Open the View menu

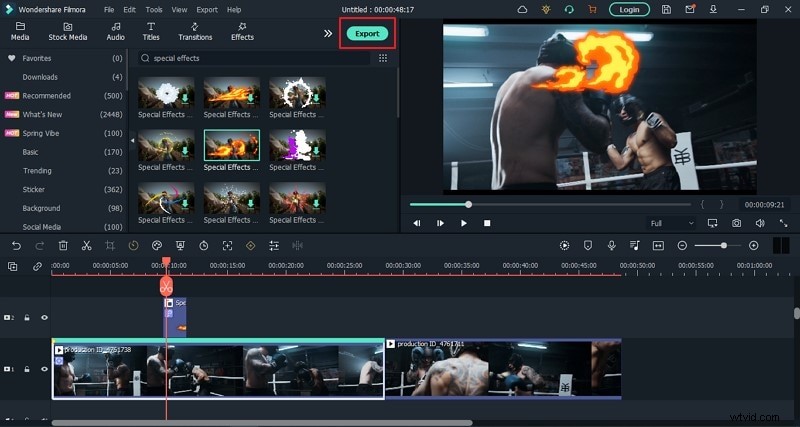tap(179, 10)
